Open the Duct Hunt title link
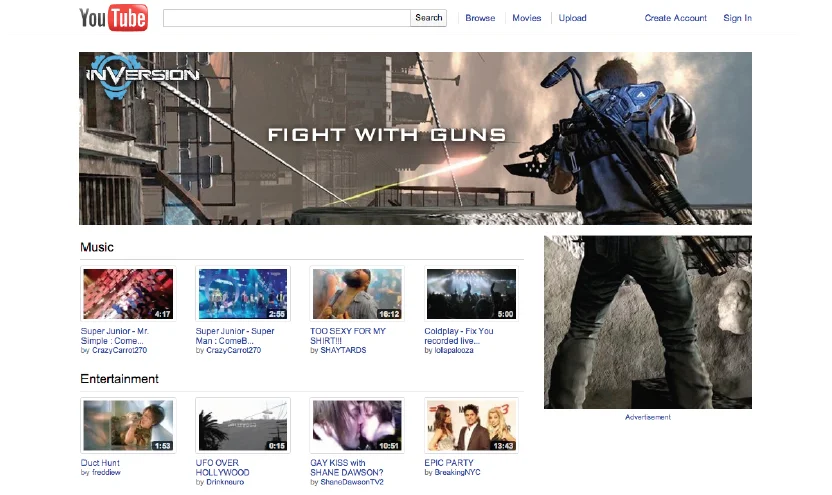 point(100,463)
